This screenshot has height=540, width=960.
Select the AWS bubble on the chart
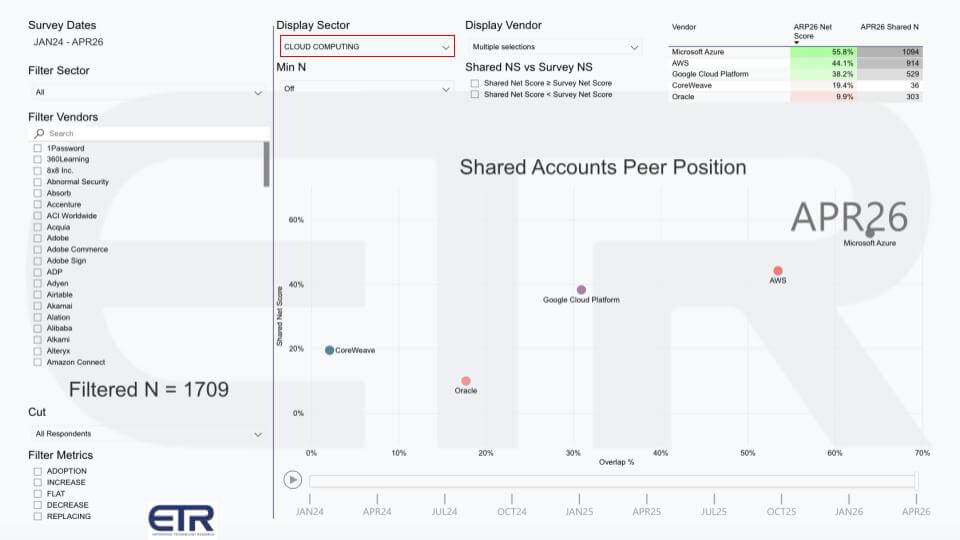778,271
